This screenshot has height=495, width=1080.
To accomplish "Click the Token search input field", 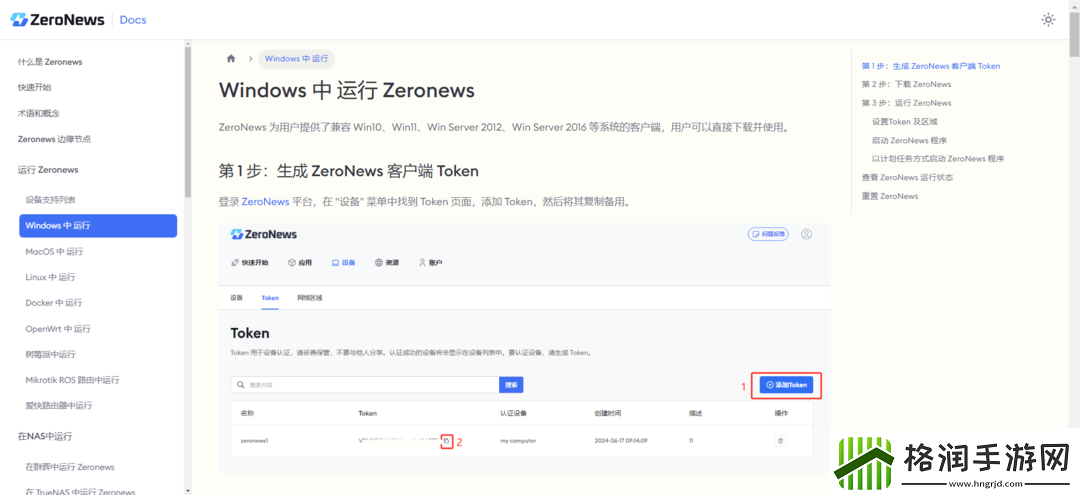I will (x=365, y=385).
